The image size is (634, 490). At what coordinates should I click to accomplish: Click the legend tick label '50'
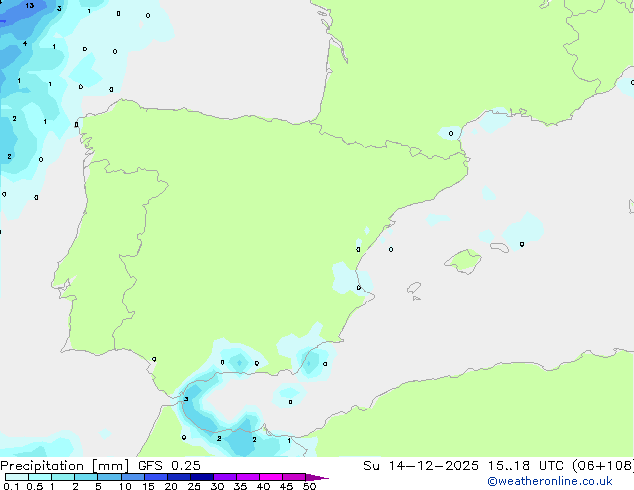[309, 486]
